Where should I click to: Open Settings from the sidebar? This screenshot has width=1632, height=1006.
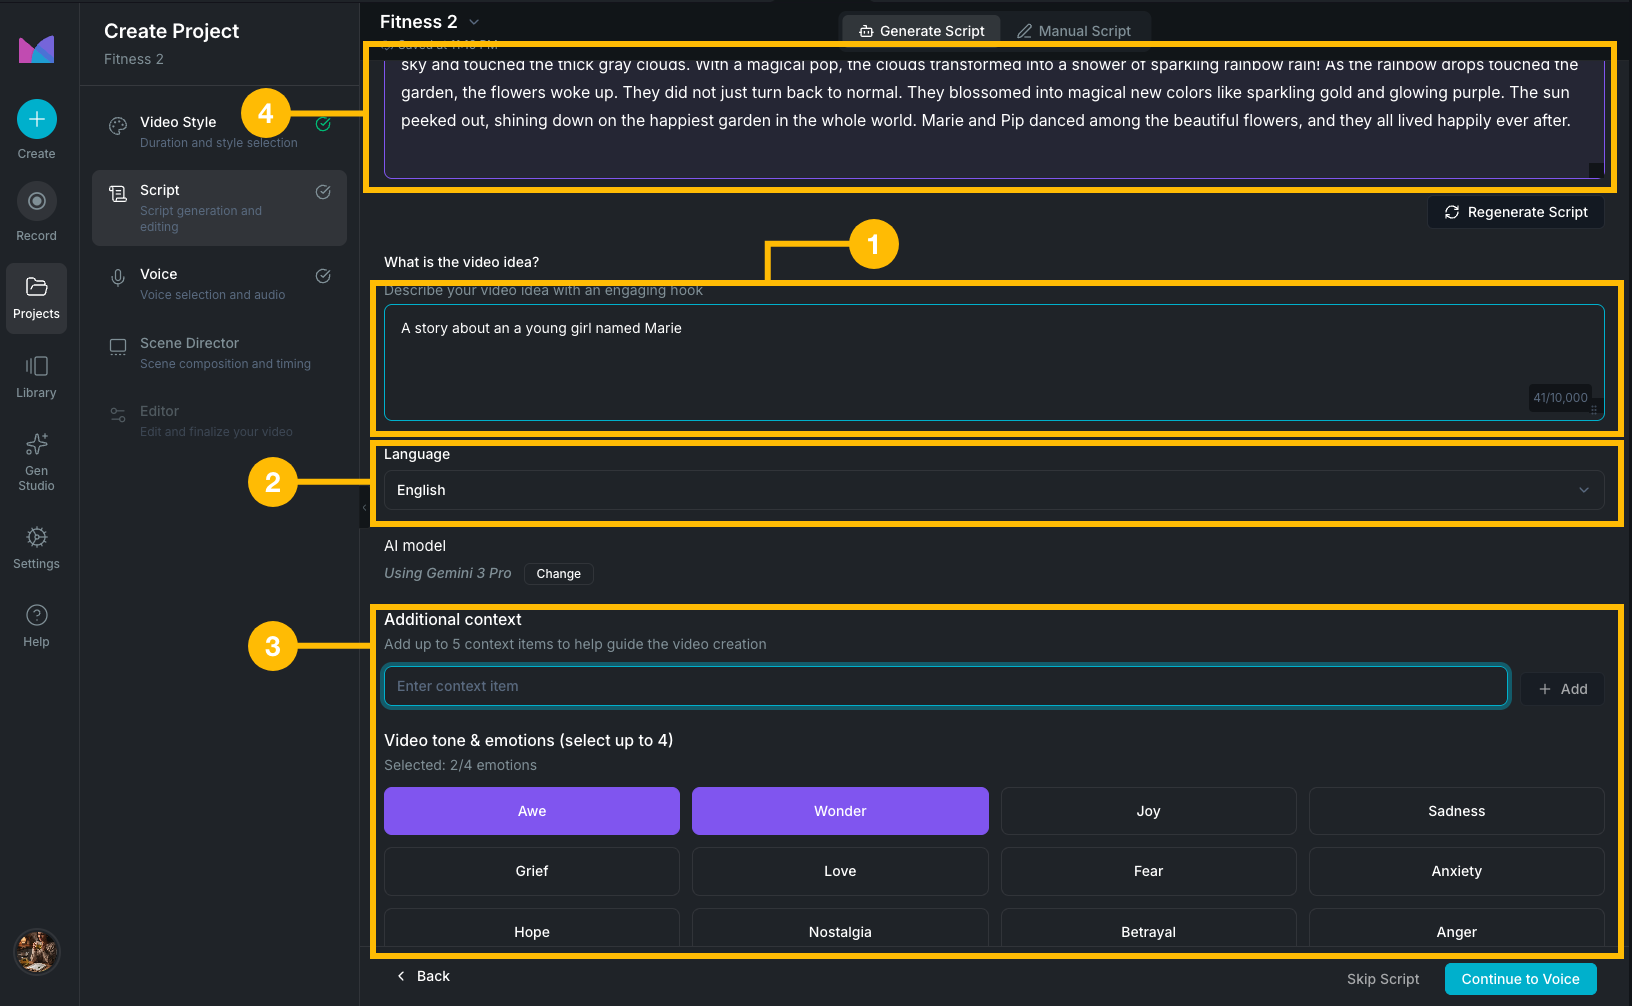coord(36,547)
